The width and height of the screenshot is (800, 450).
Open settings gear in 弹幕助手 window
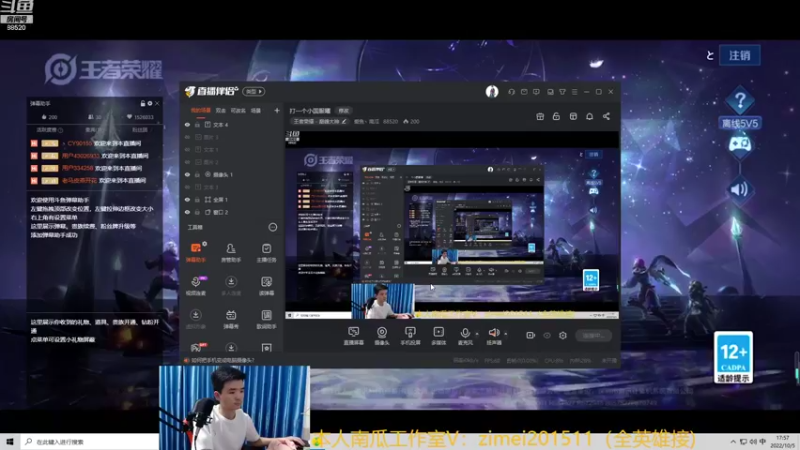click(149, 103)
